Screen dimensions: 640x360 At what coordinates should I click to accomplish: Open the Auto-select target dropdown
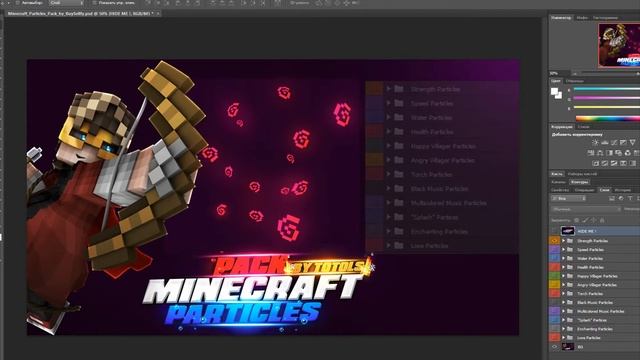pos(67,3)
